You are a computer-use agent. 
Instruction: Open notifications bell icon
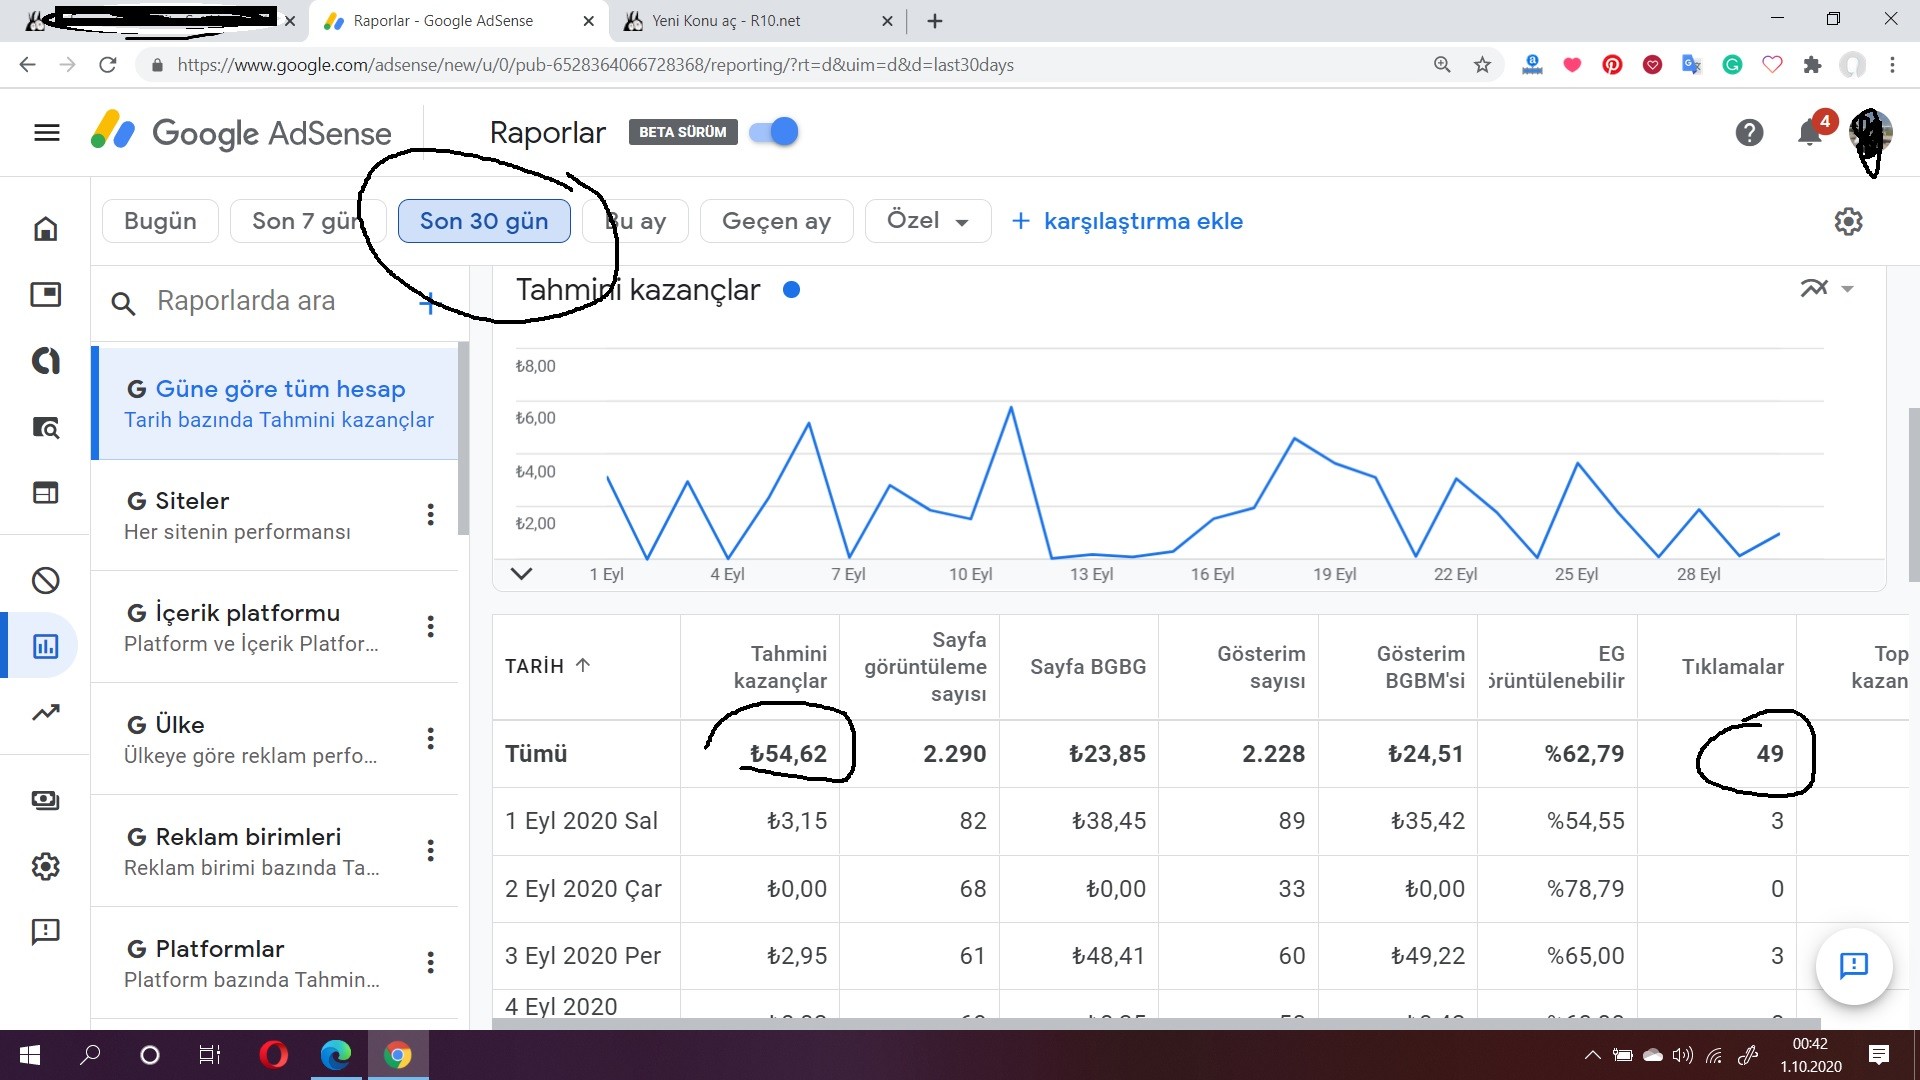pos(1809,133)
